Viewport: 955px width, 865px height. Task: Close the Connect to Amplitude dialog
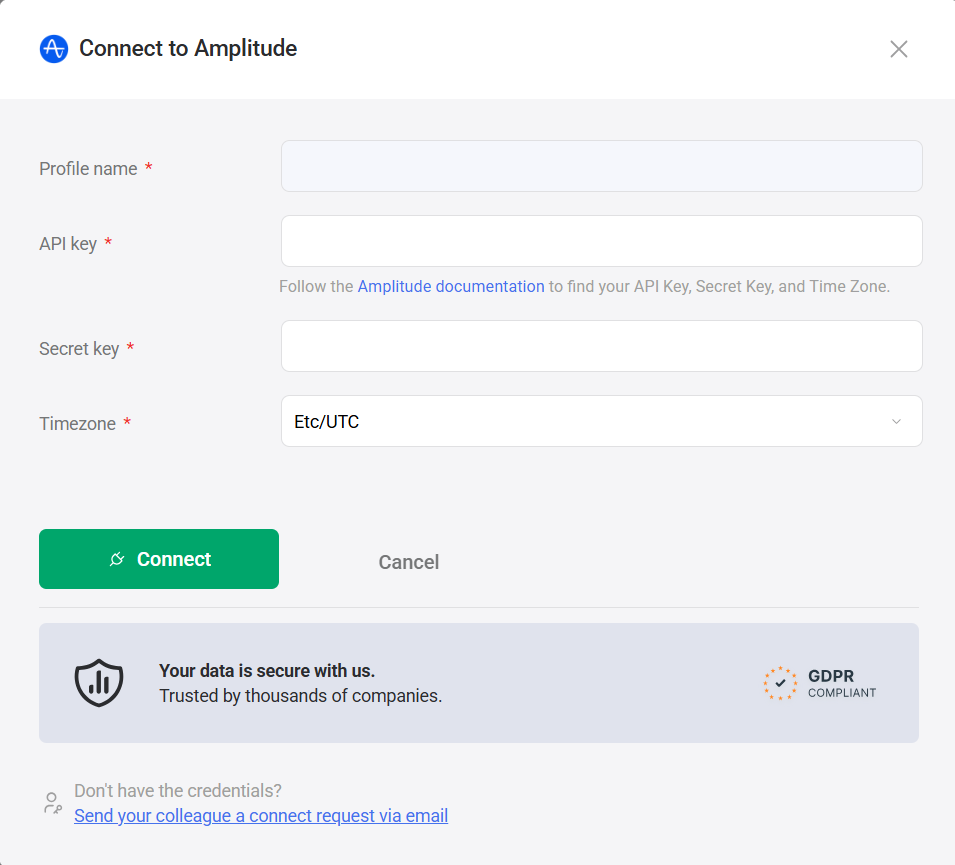pyautogui.click(x=898, y=49)
